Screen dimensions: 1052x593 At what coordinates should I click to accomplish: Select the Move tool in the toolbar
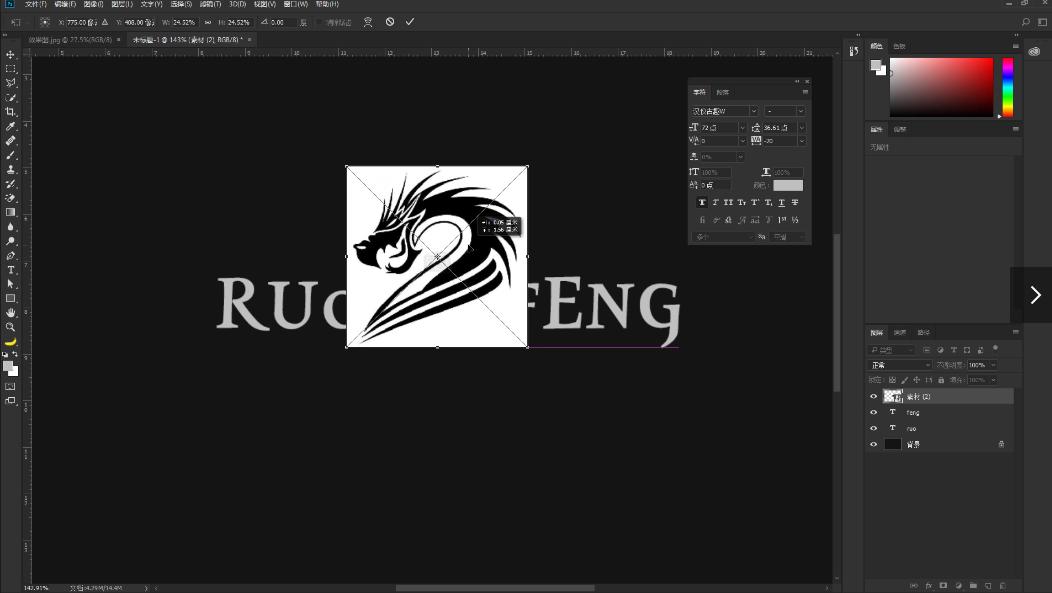click(x=10, y=54)
